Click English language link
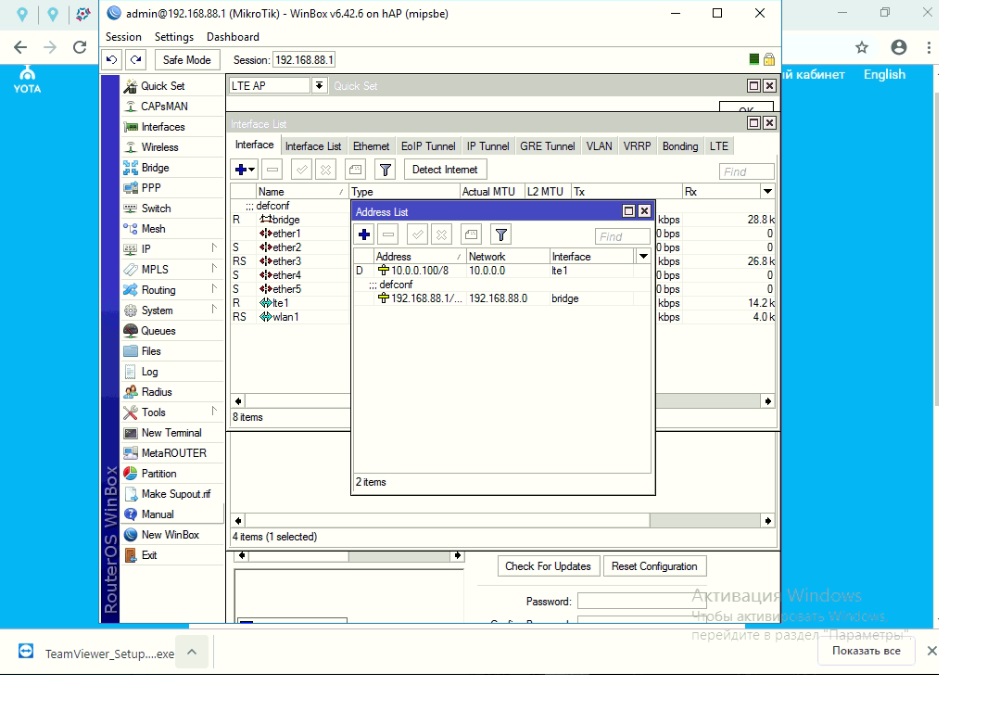Viewport: 1000px width, 701px height. click(884, 74)
